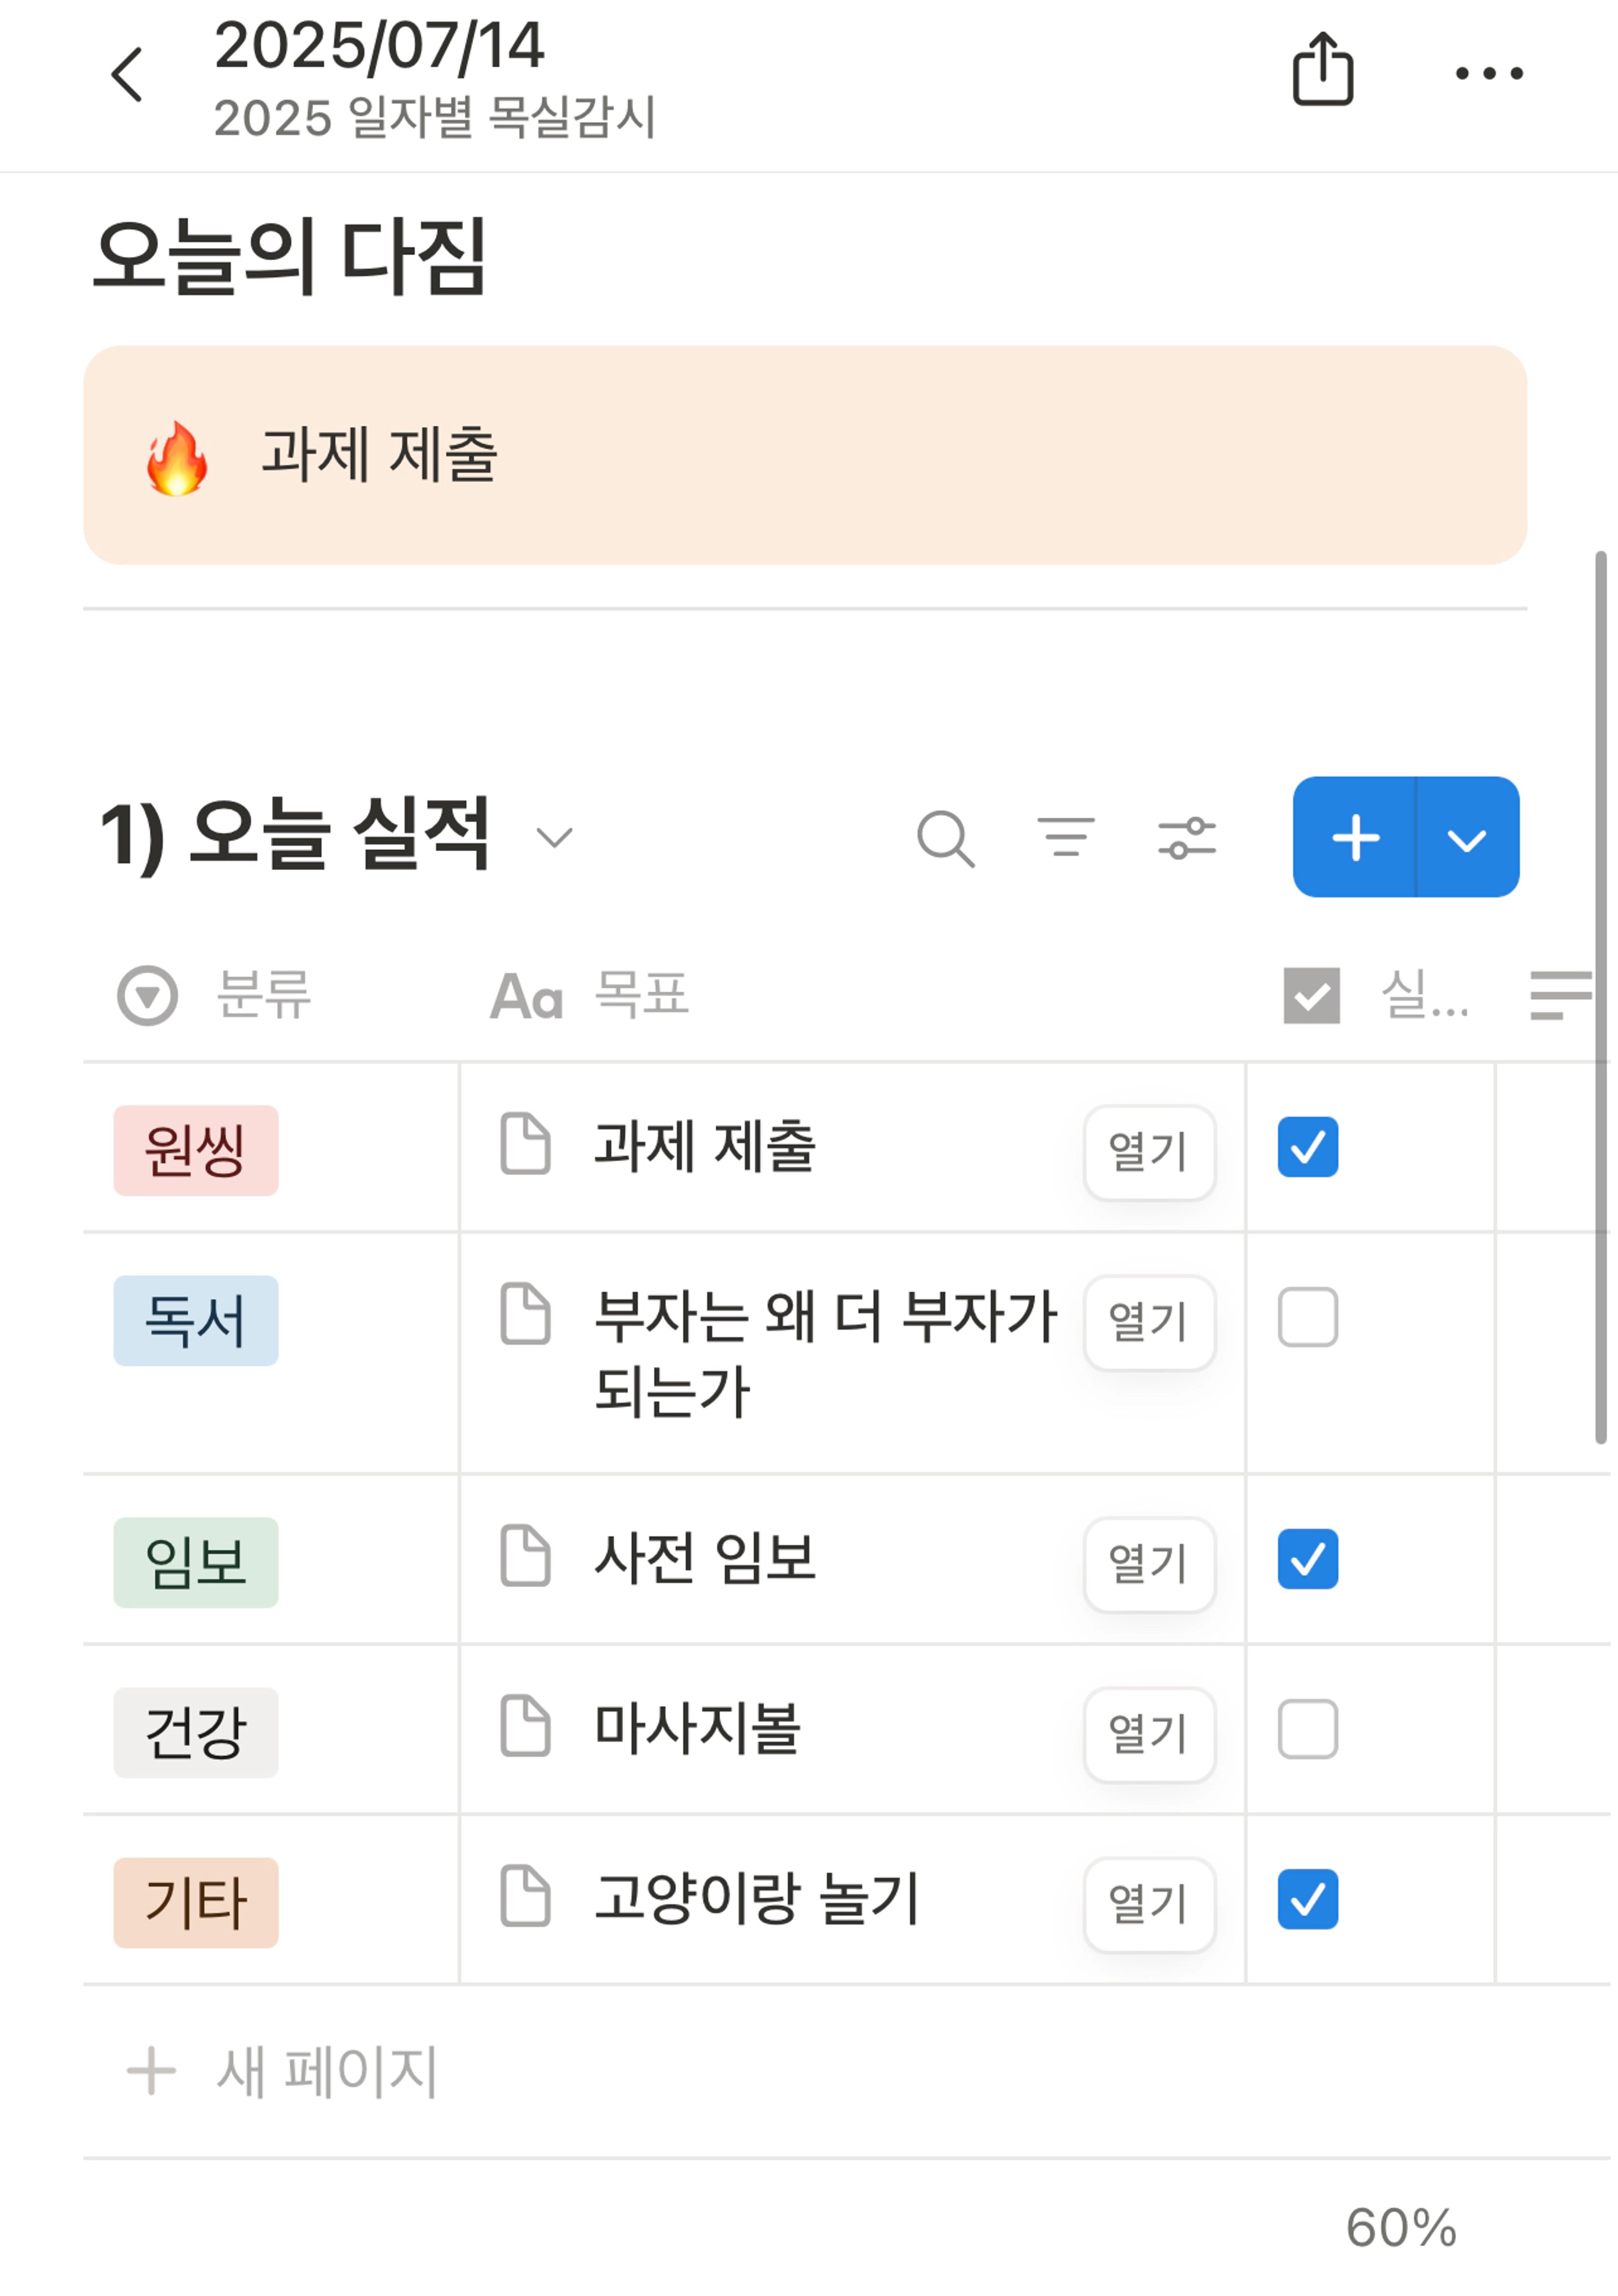1618x2296 pixels.
Task: Click the database search magnifier icon
Action: pos(945,838)
